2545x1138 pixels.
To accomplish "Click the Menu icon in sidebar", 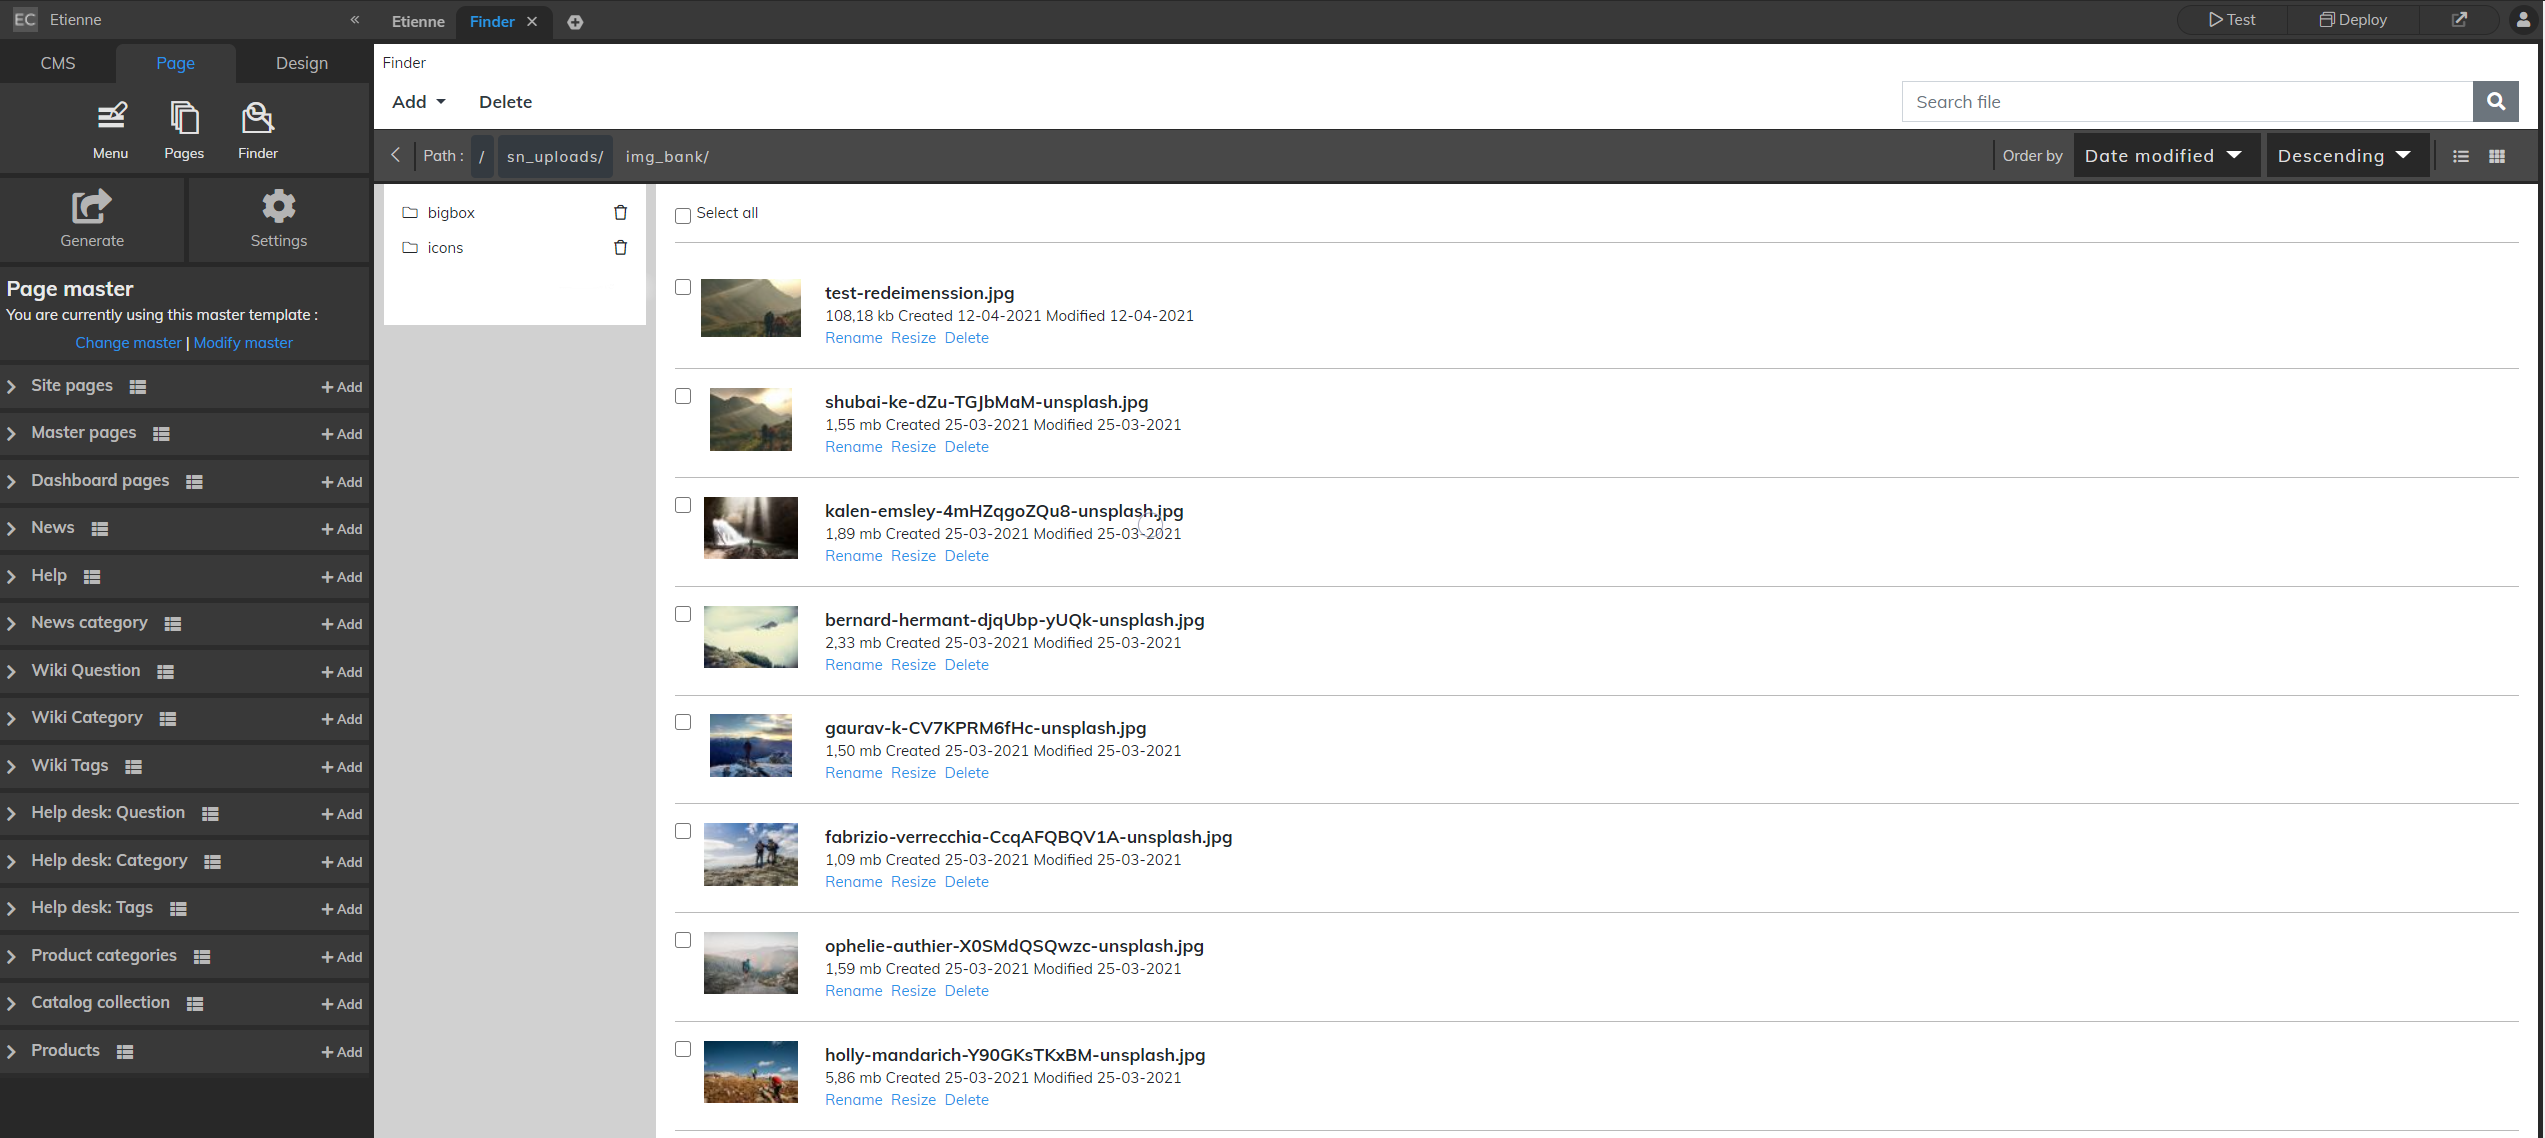I will 109,128.
